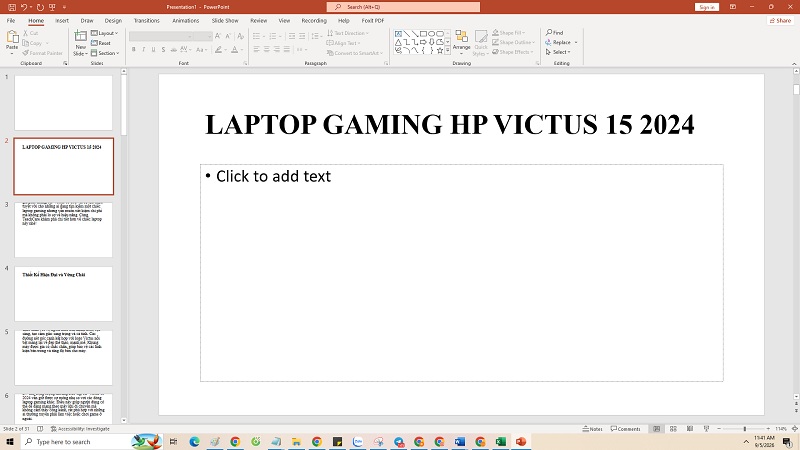Select the Right Arrow shape

tap(423, 42)
